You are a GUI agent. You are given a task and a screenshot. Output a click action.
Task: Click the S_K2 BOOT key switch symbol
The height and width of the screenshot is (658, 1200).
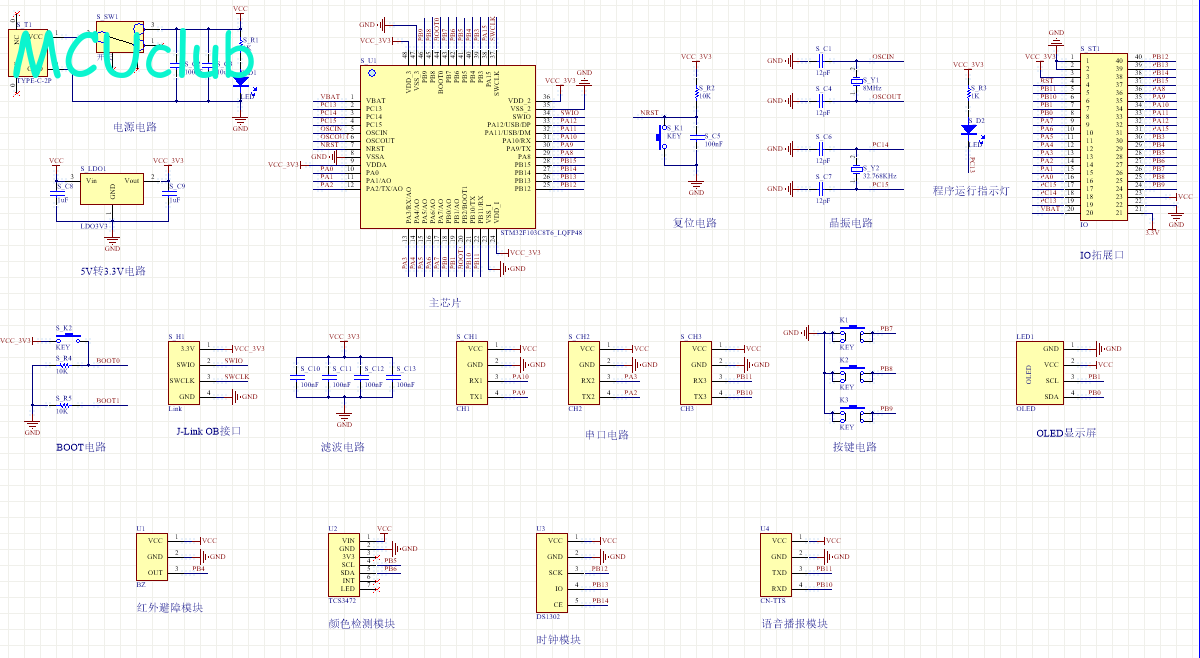pos(66,339)
